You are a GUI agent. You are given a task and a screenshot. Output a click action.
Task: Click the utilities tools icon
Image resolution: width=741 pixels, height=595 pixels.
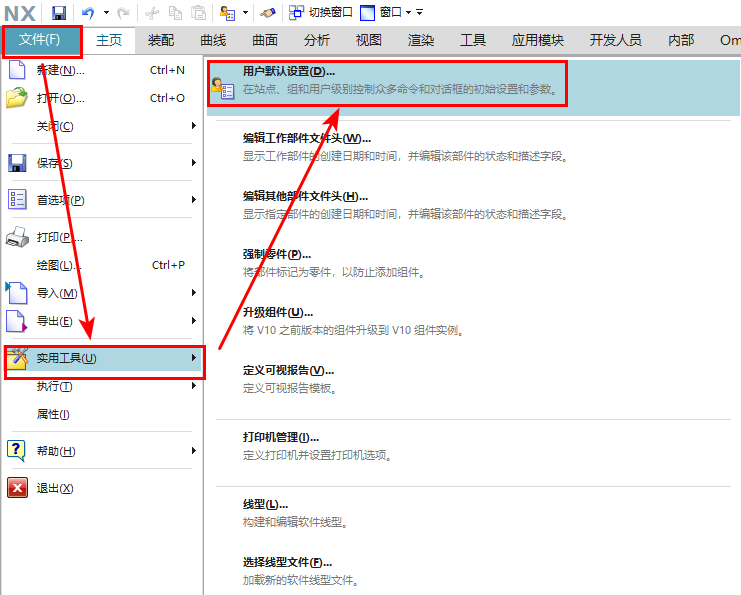pos(17,358)
